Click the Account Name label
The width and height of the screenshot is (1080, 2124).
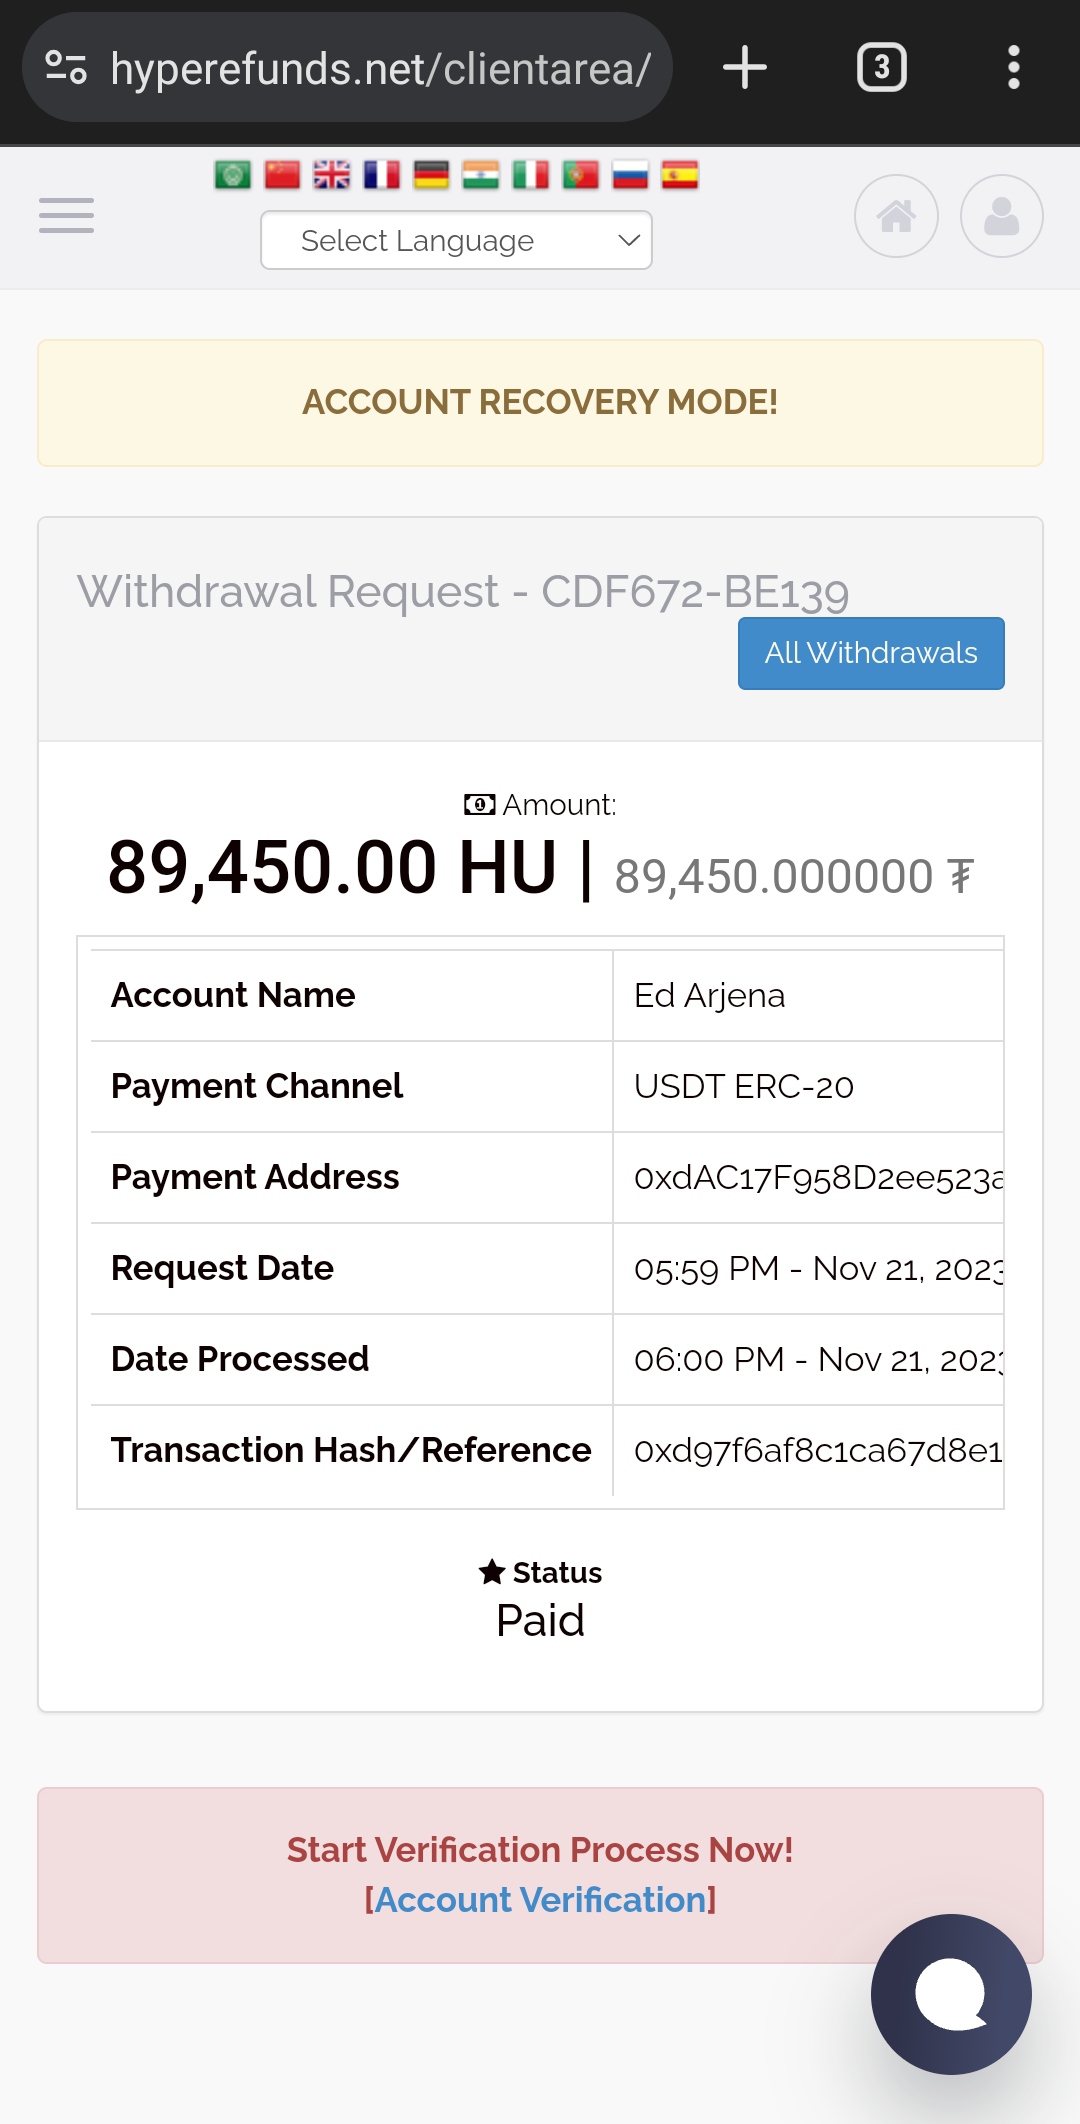pyautogui.click(x=233, y=995)
